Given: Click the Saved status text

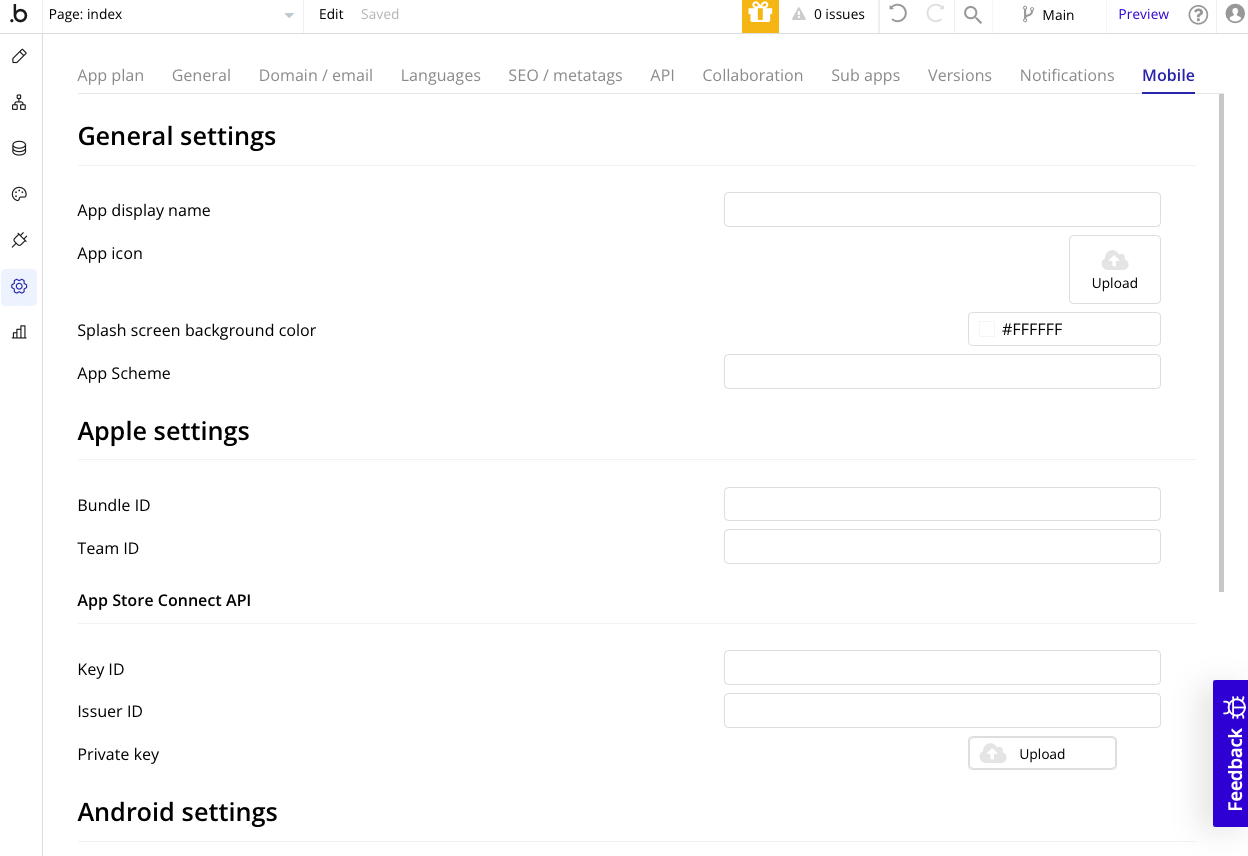Looking at the screenshot, I should click(380, 14).
